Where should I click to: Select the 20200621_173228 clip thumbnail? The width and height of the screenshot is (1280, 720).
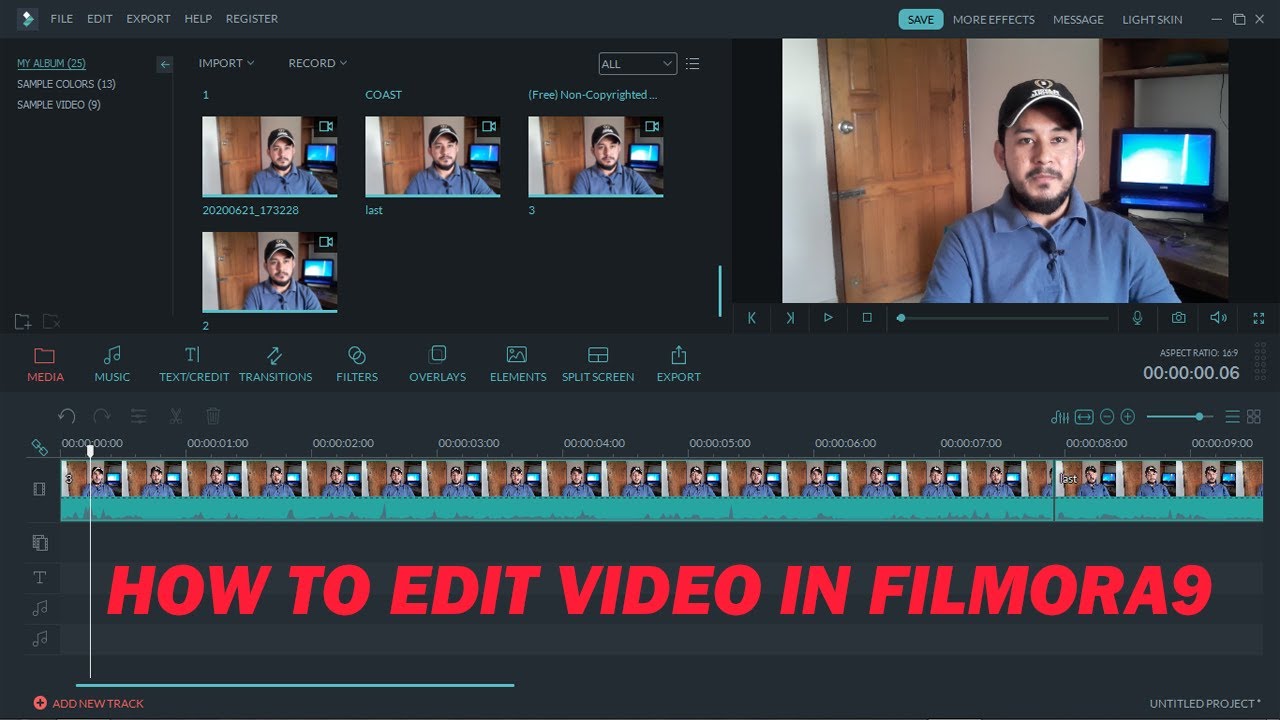269,156
